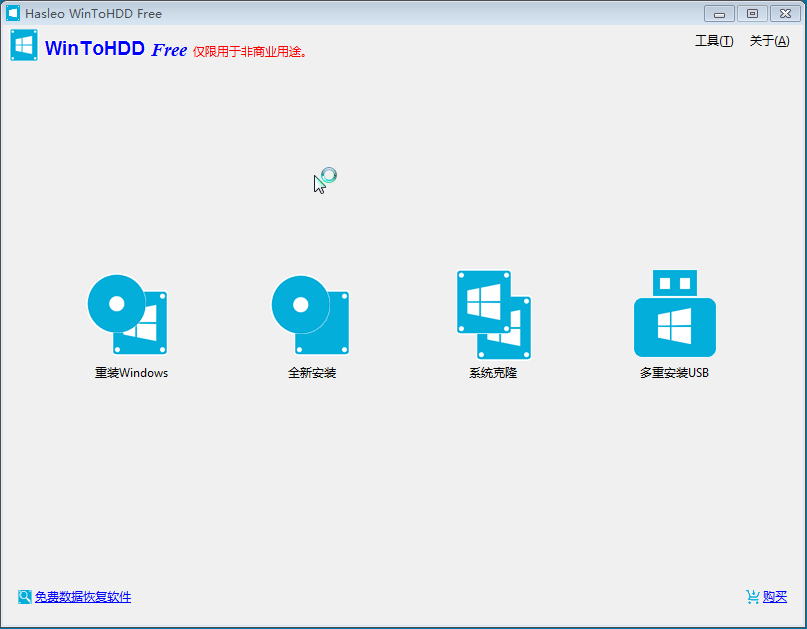Click the WinToHDD logo in the header
Screen dimensions: 807x629
click(x=25, y=46)
